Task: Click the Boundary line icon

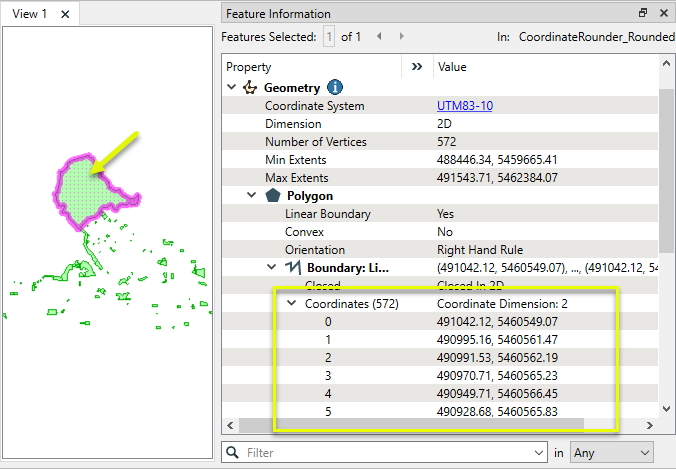Action: click(x=293, y=268)
